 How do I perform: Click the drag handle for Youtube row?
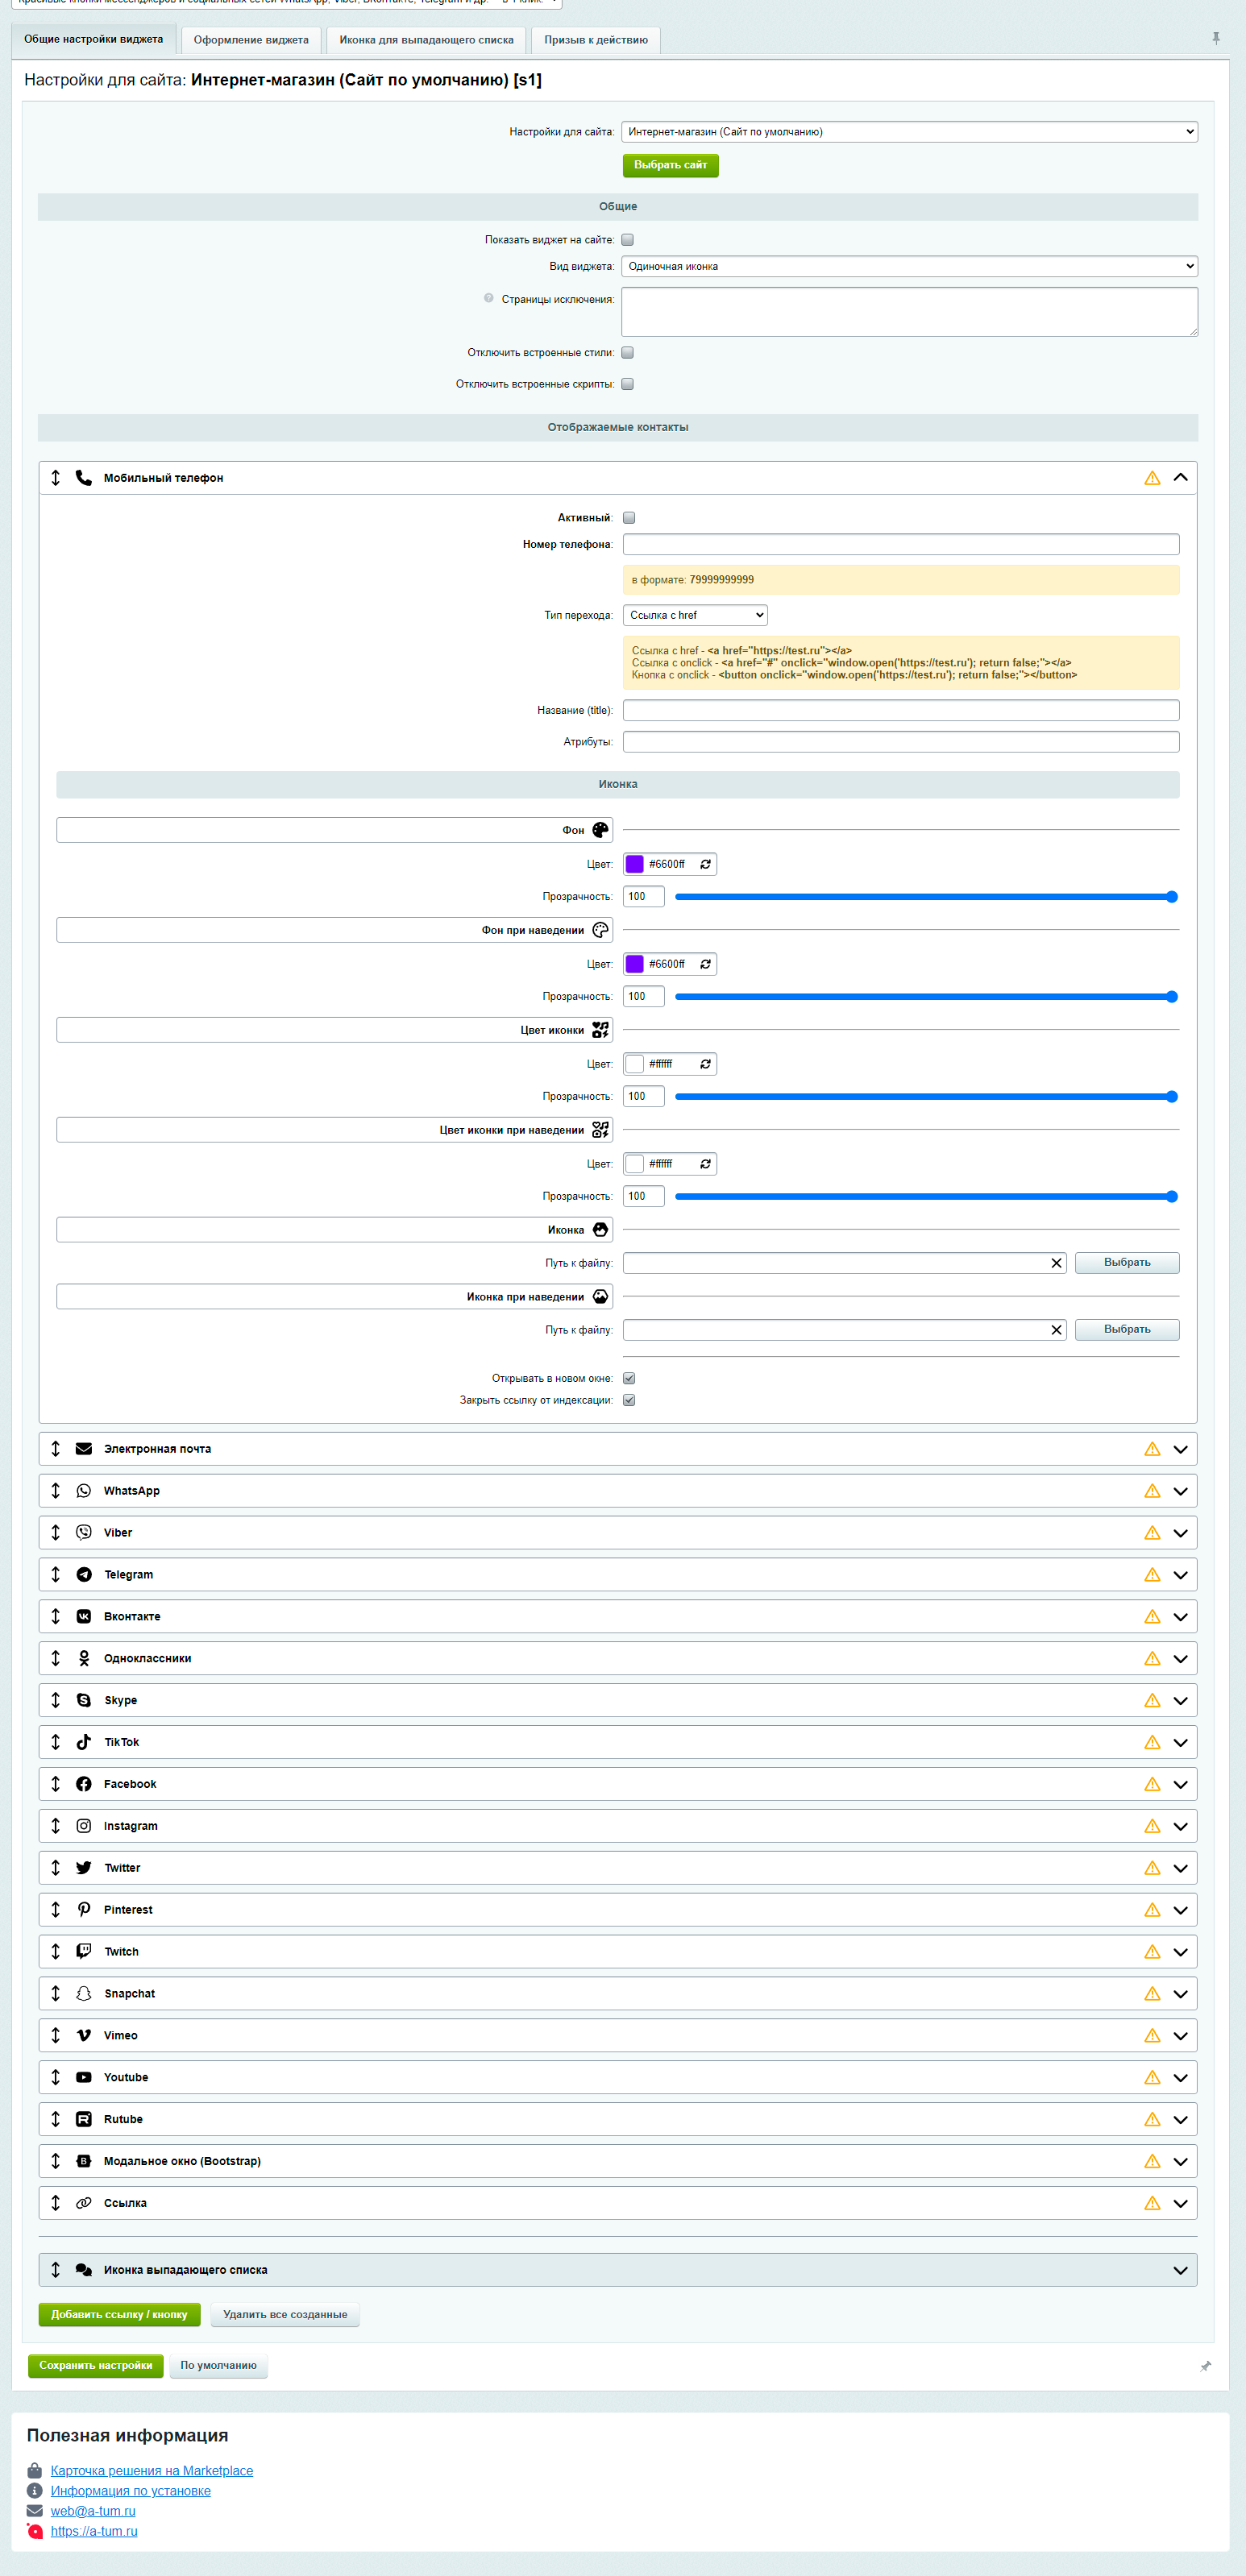[x=56, y=2077]
